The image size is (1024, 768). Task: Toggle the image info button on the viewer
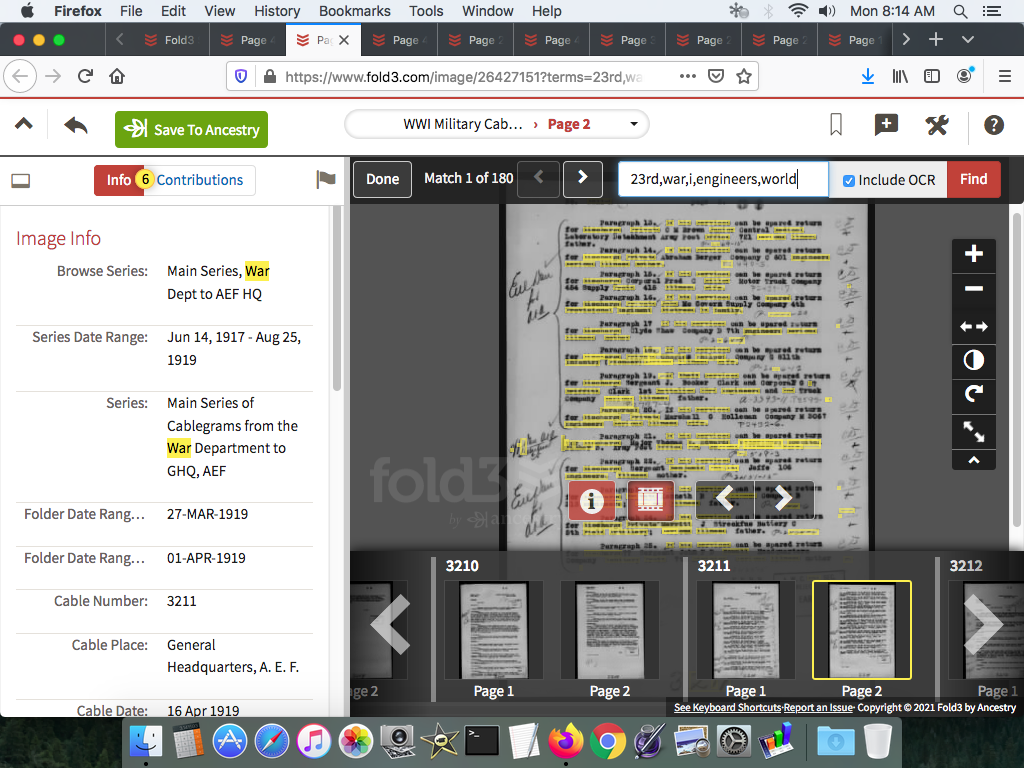click(591, 500)
